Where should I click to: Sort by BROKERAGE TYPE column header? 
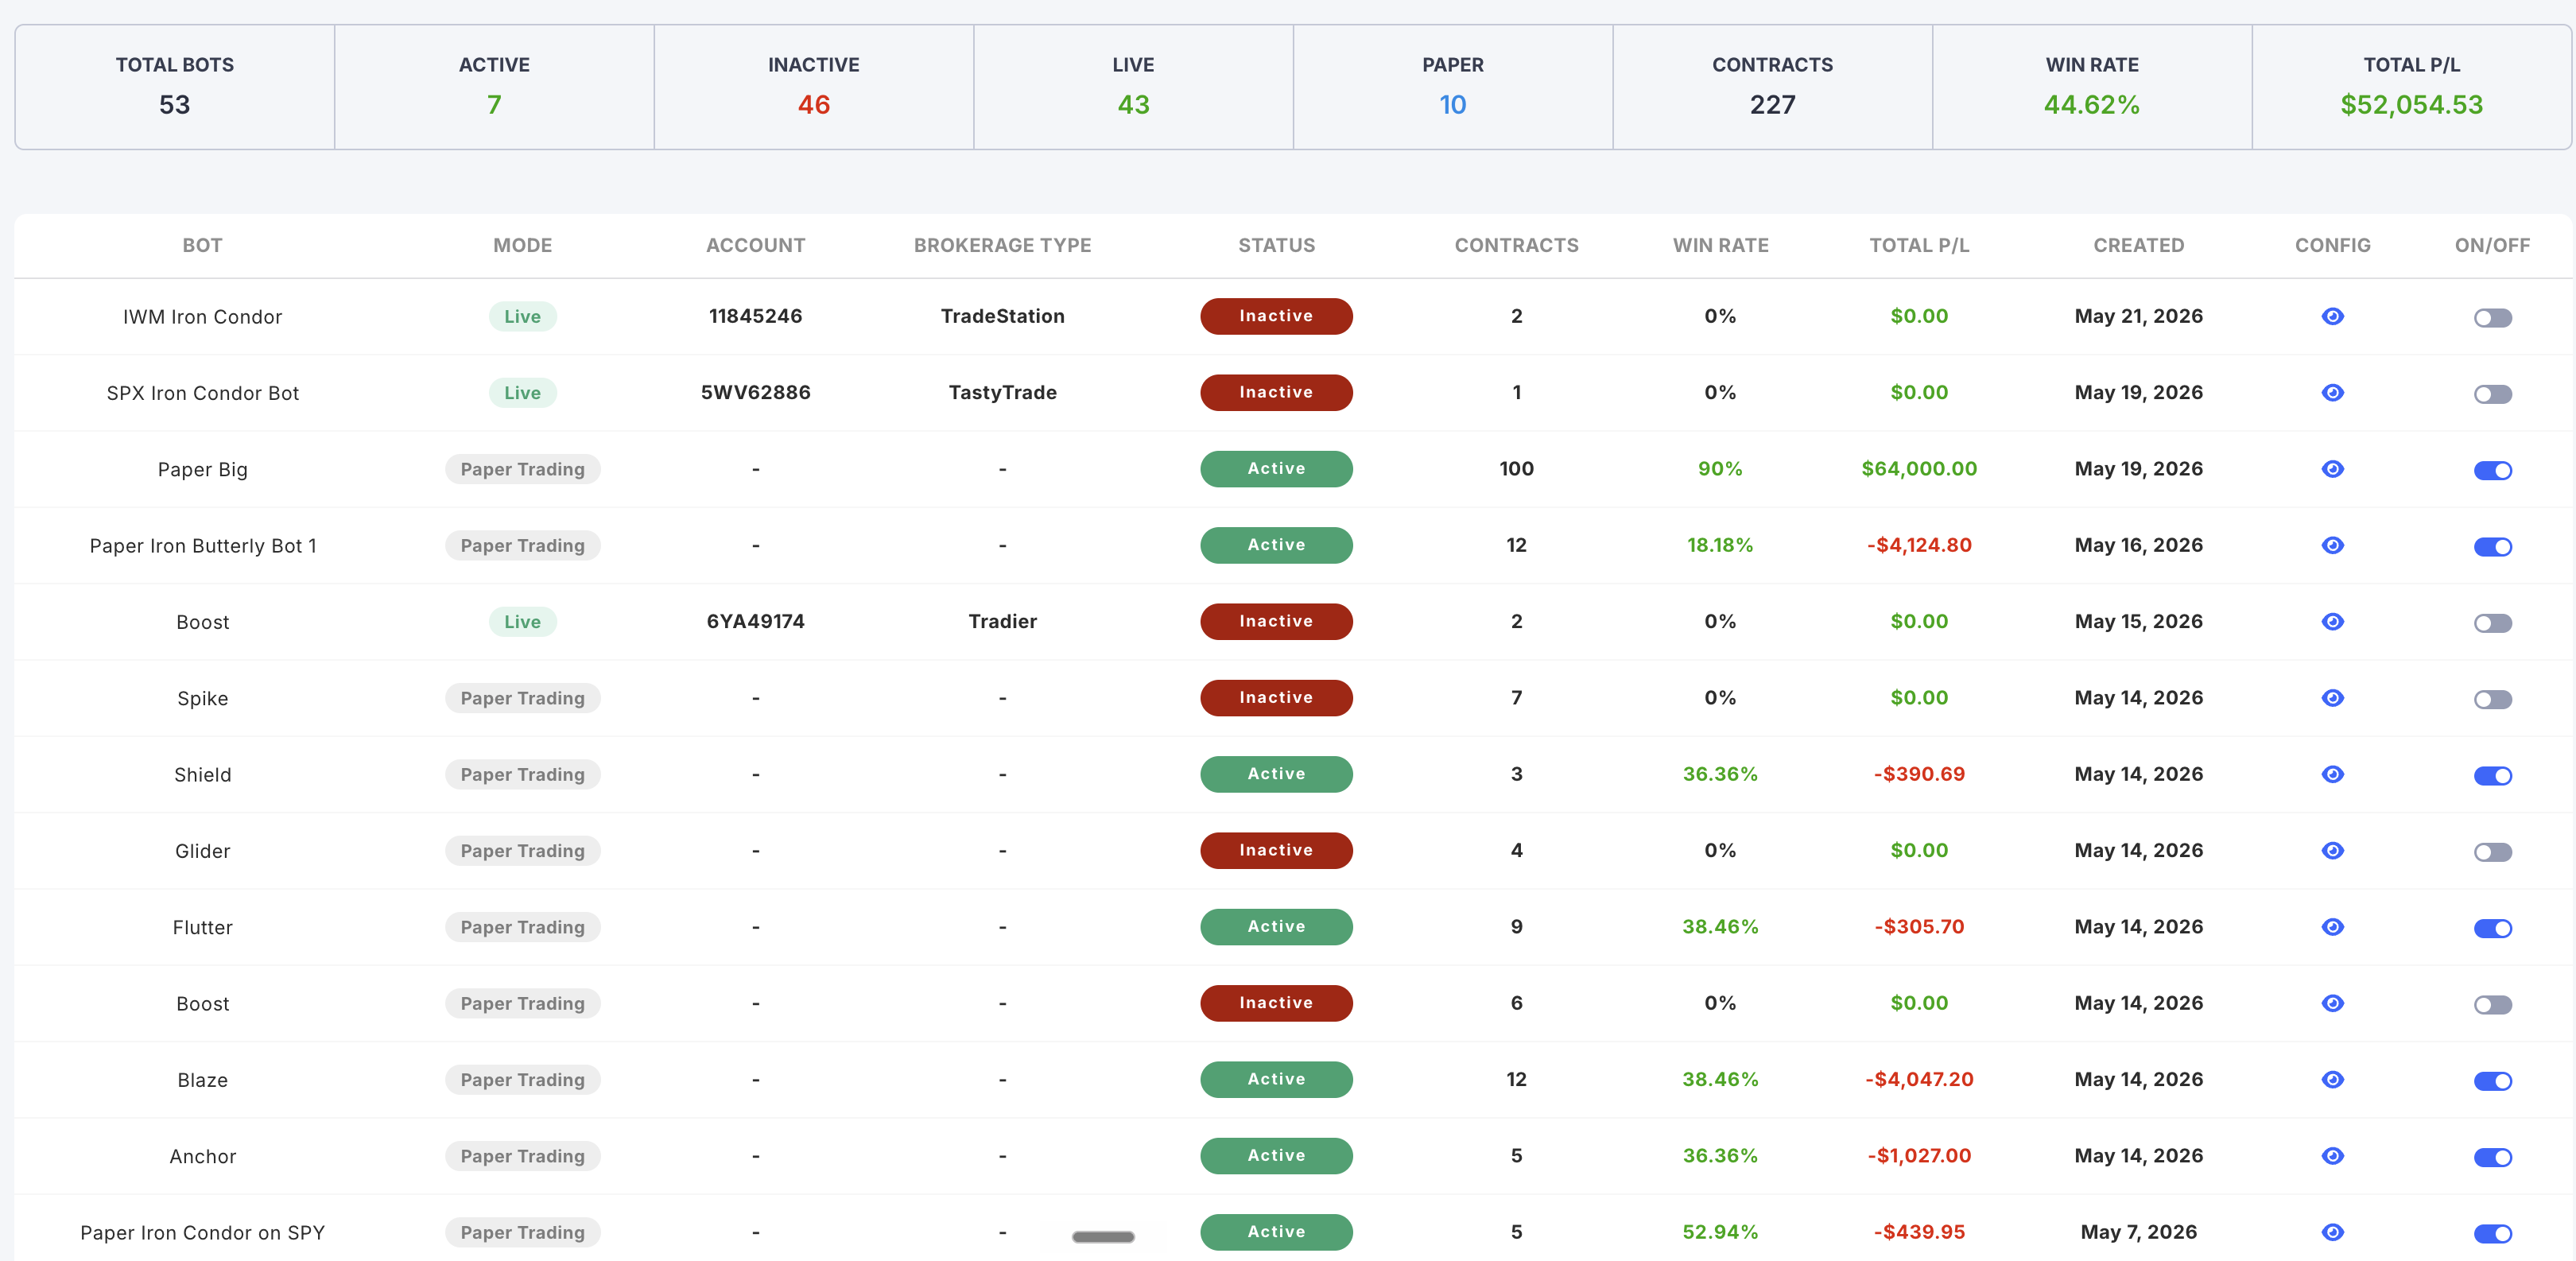1002,245
